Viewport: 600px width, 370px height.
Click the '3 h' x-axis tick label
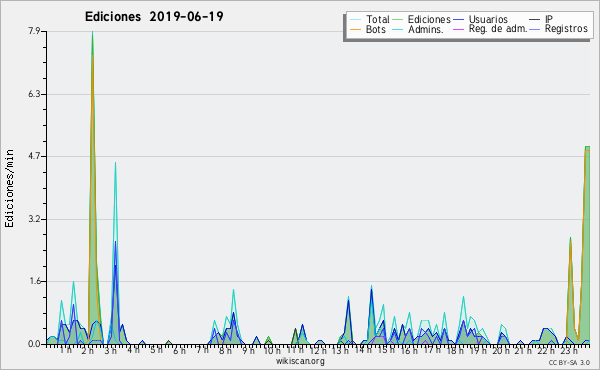pos(111,350)
